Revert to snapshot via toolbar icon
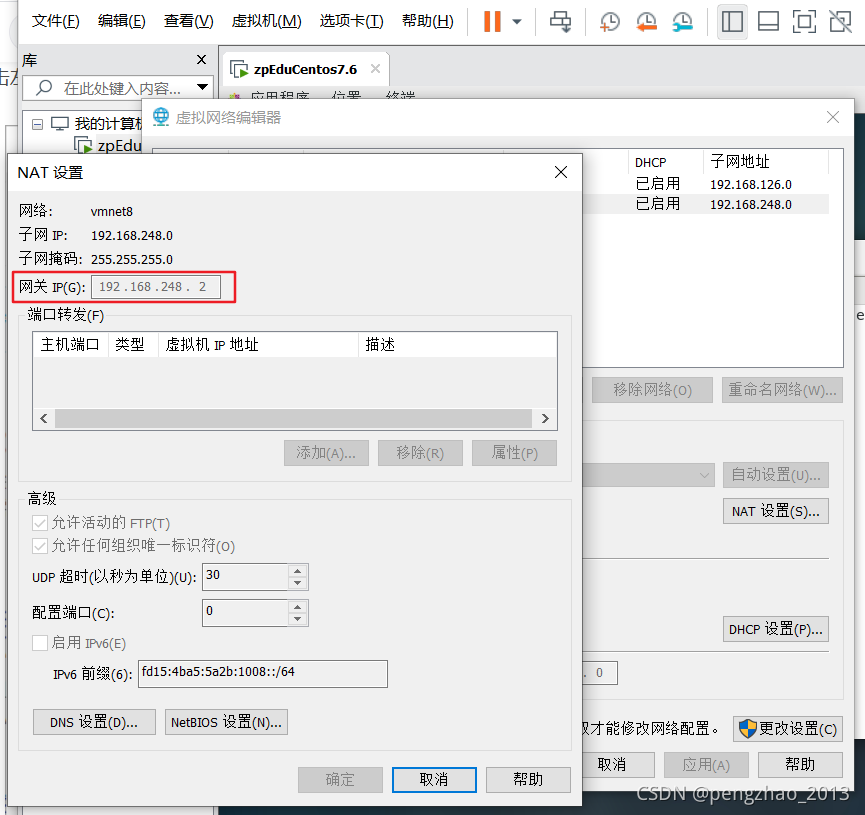865x815 pixels. click(646, 21)
